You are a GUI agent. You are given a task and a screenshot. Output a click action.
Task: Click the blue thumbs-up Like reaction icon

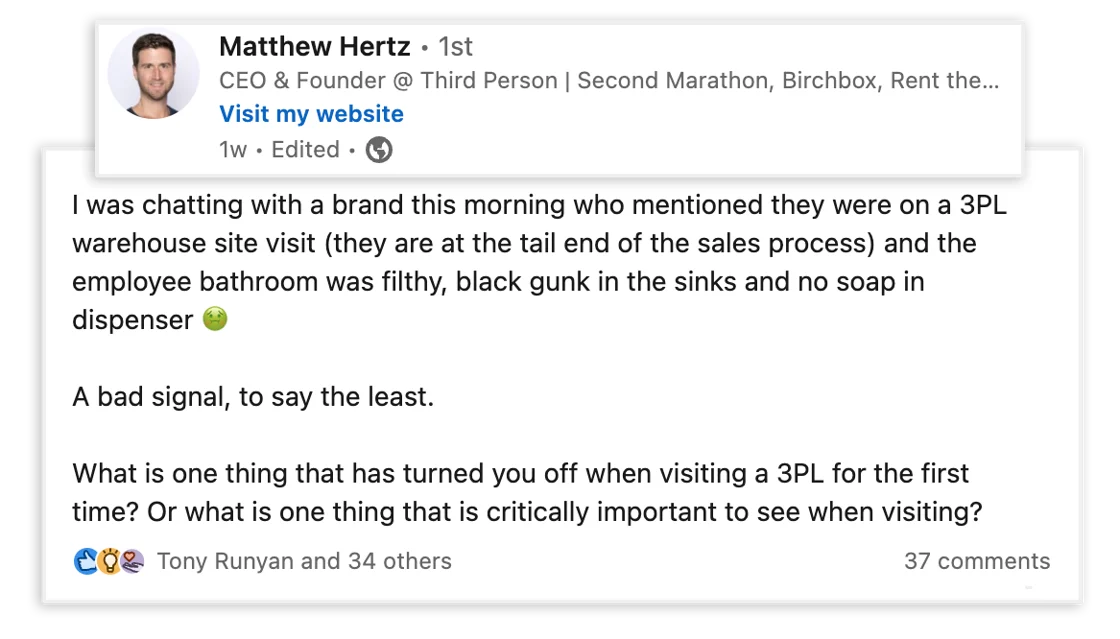86,562
